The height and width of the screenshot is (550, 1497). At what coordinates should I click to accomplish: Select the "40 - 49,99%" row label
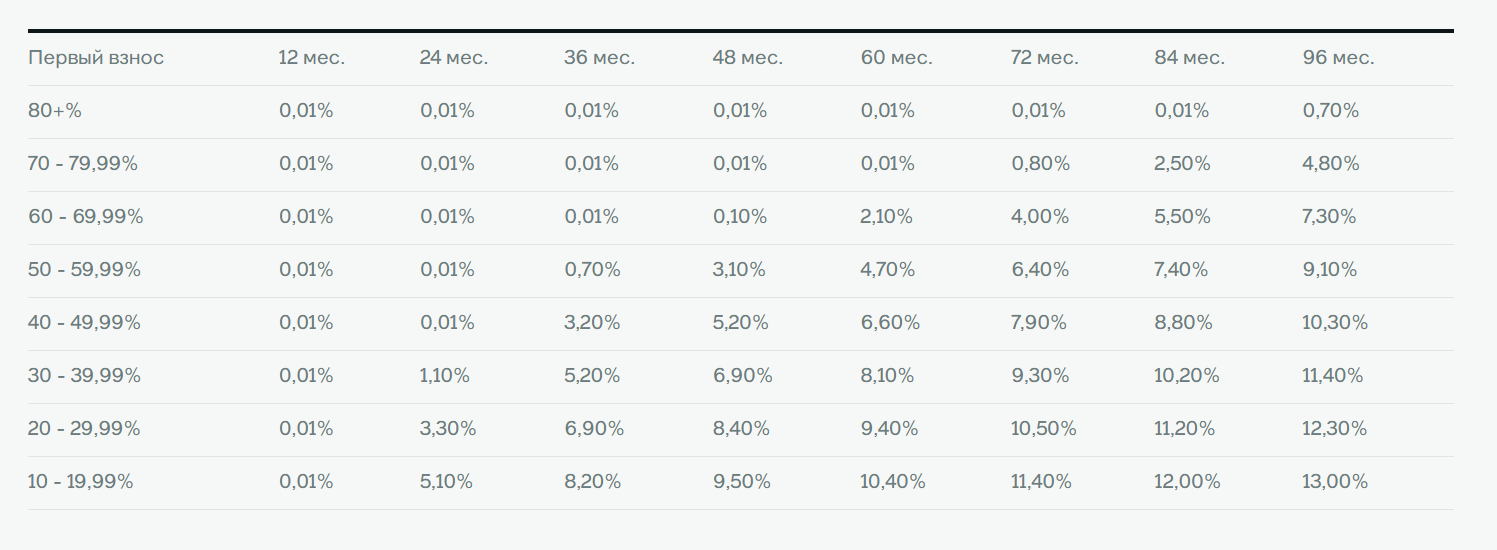click(x=85, y=323)
